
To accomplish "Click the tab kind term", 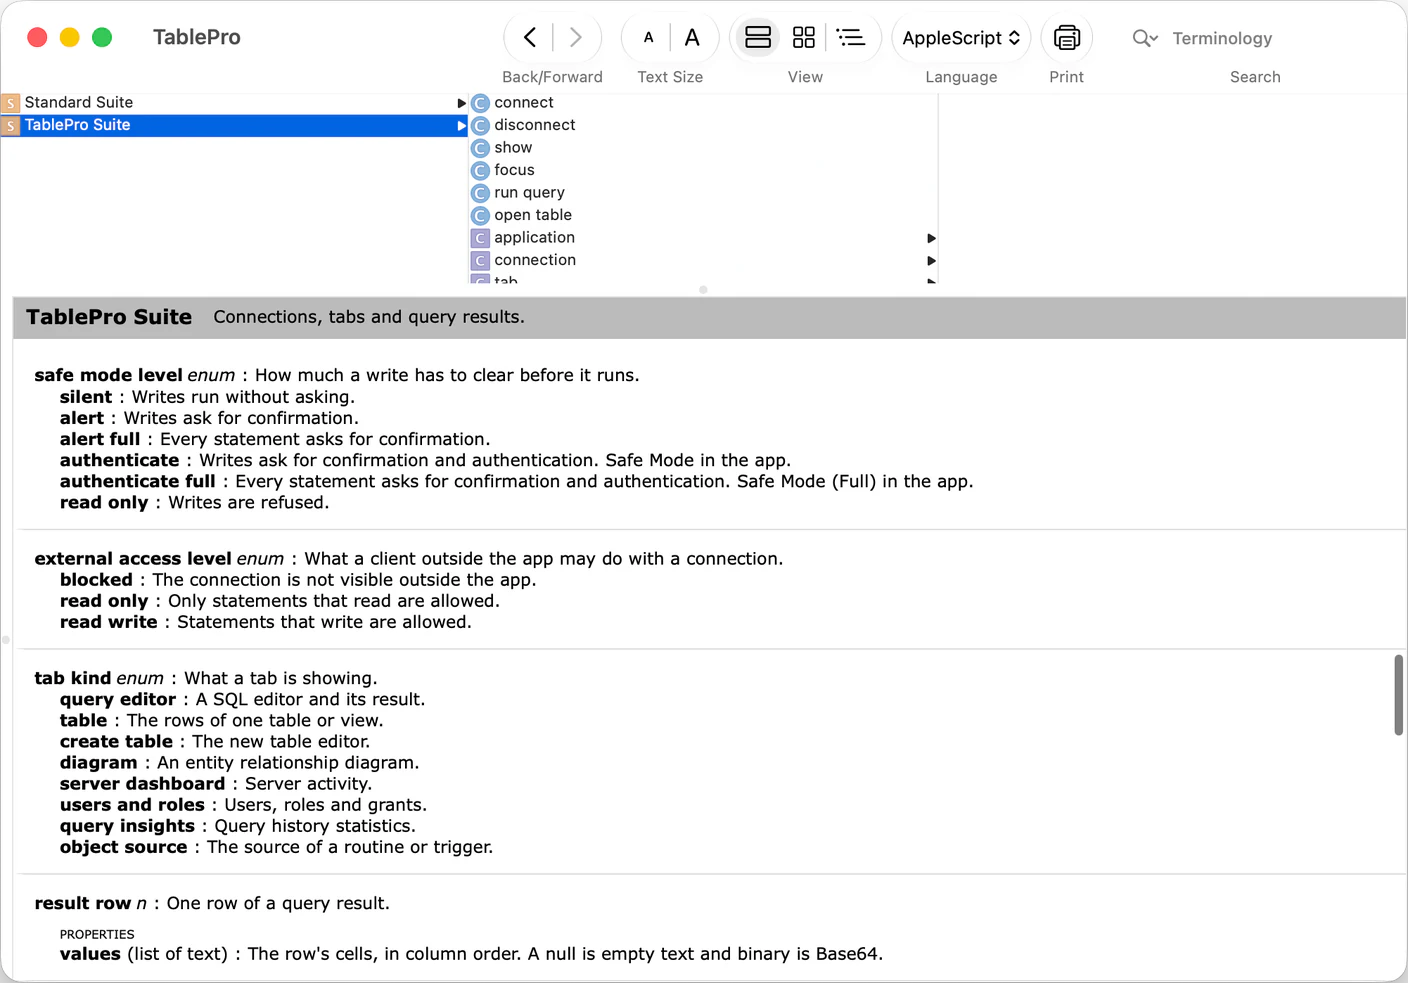I will tap(73, 678).
